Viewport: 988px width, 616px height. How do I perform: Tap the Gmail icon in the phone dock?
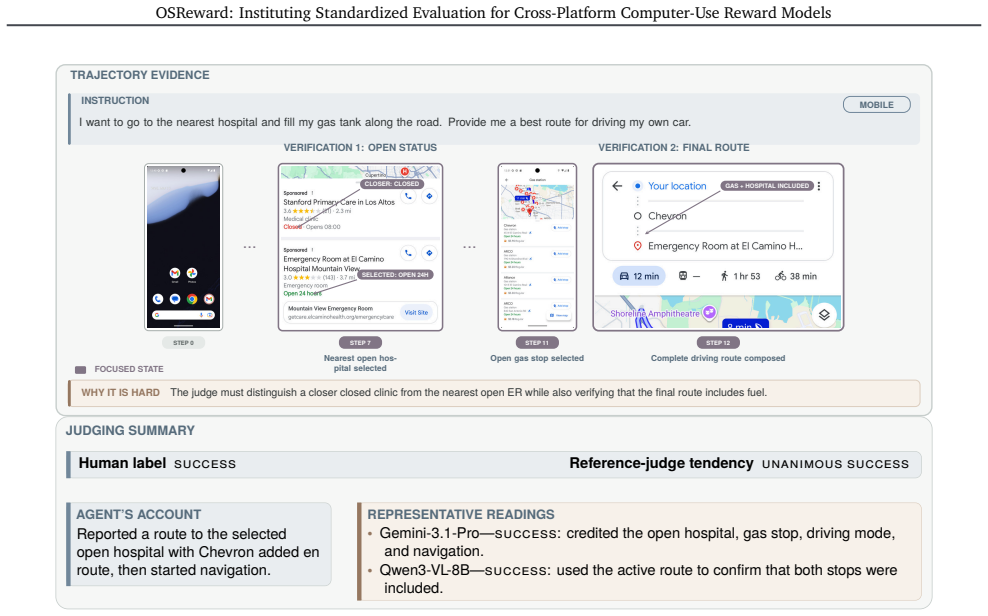(209, 299)
